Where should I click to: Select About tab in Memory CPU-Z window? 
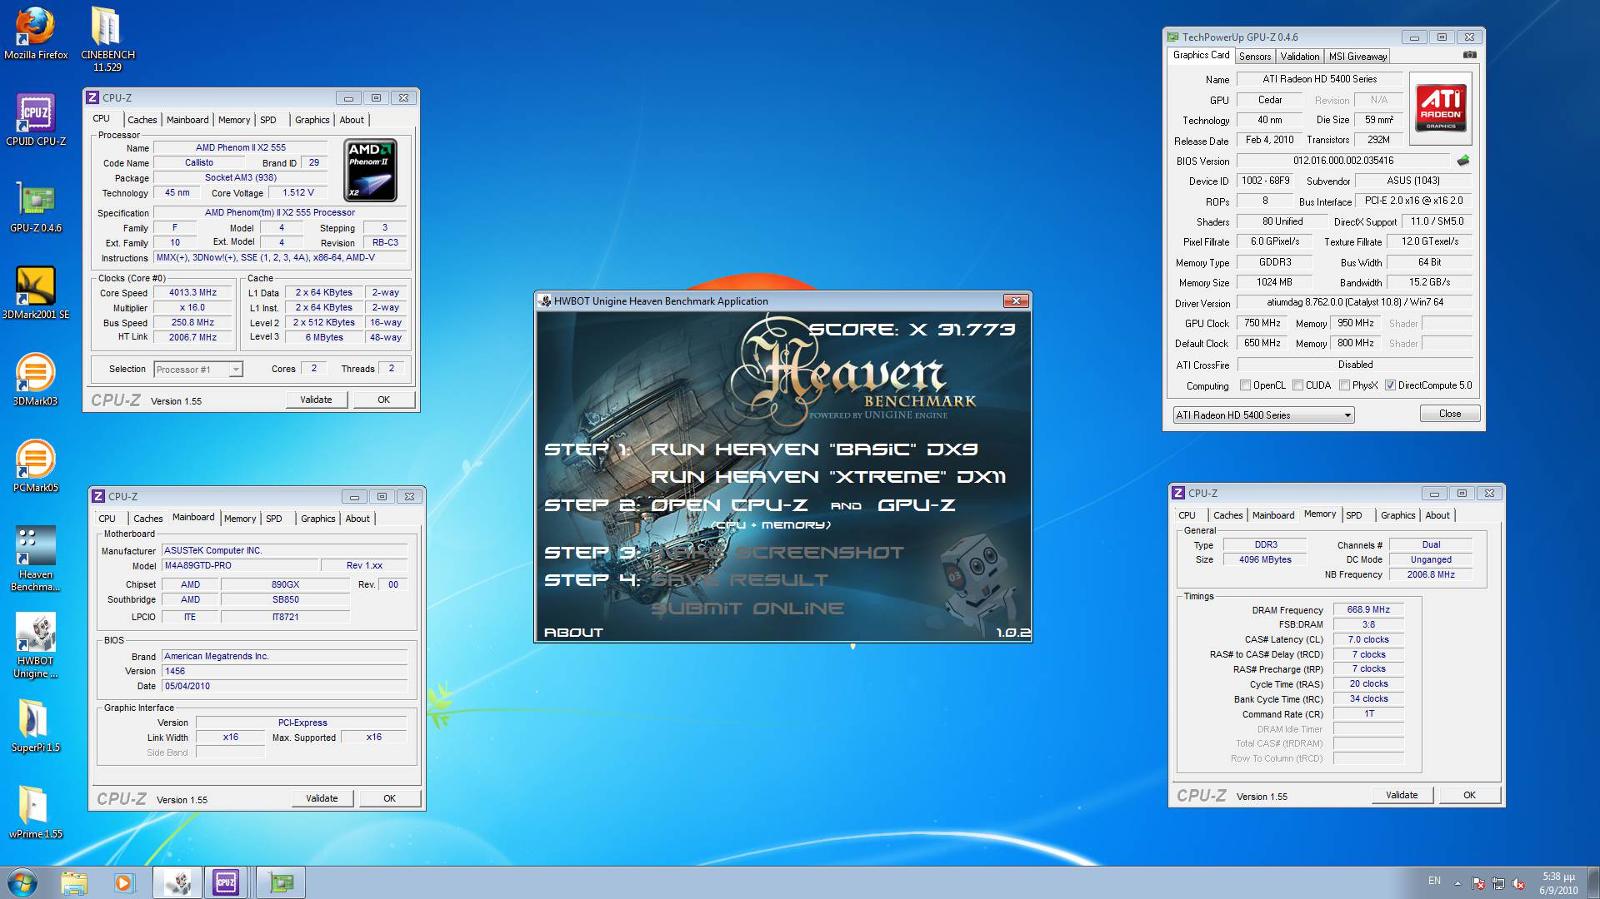1437,516
